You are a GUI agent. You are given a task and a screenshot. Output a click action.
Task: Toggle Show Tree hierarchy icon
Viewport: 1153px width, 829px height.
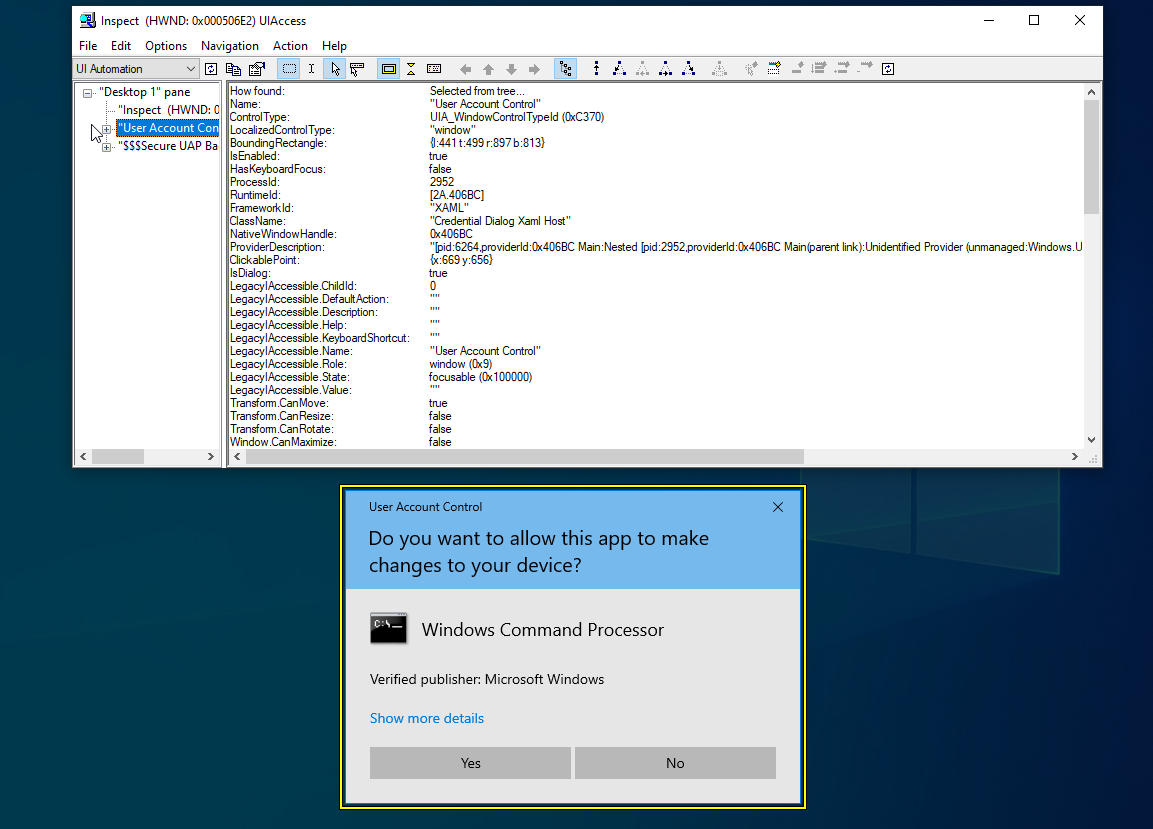[565, 69]
